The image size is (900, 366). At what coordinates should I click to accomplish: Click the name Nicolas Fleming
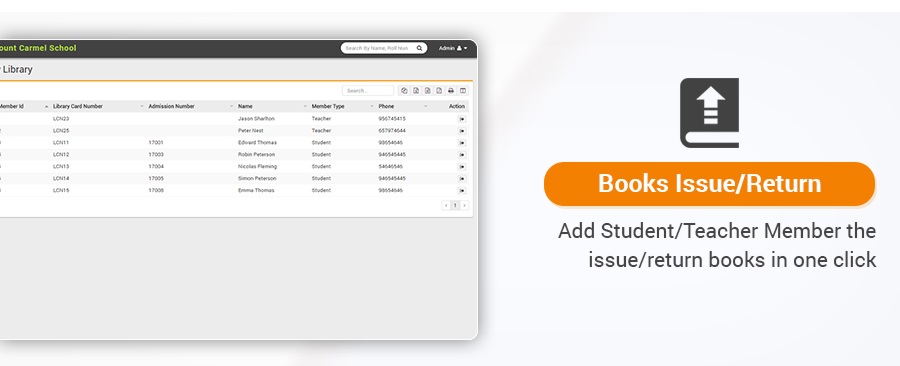257,166
